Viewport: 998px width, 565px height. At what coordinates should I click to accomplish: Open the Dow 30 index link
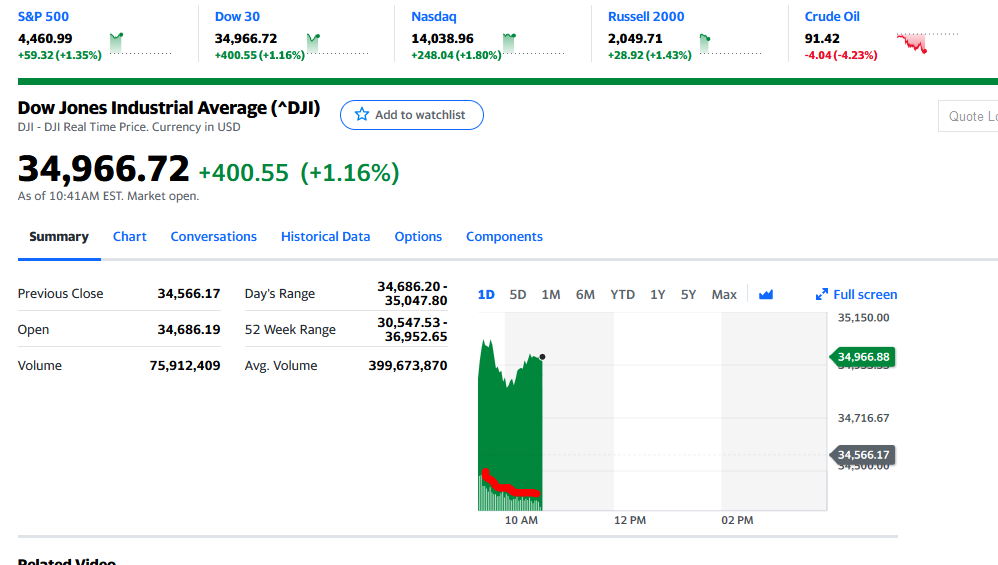pos(237,17)
